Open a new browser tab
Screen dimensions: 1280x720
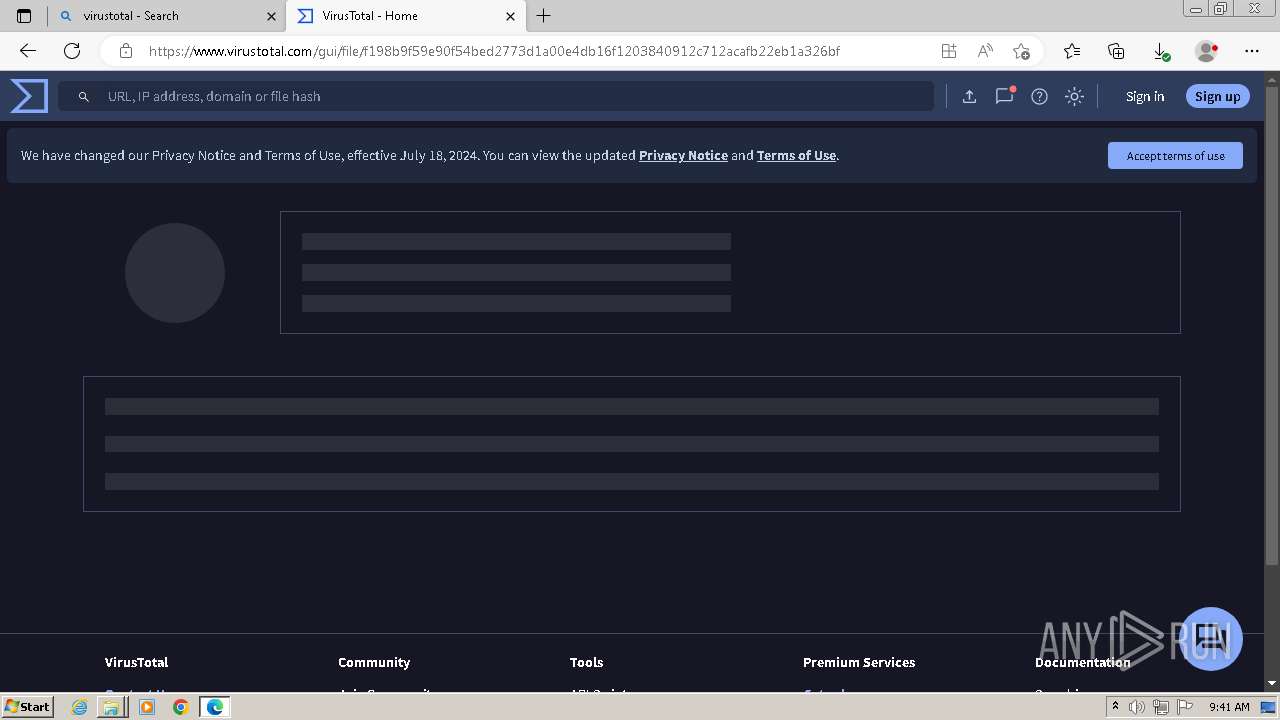(x=543, y=16)
